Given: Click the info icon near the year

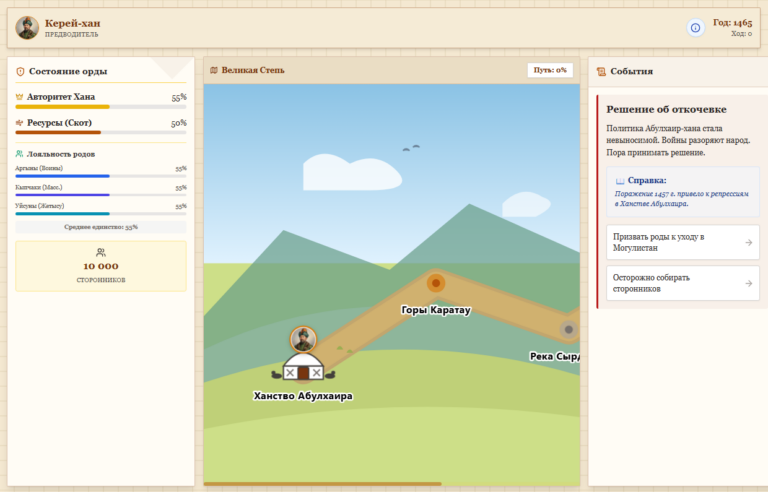Looking at the screenshot, I should point(695,28).
